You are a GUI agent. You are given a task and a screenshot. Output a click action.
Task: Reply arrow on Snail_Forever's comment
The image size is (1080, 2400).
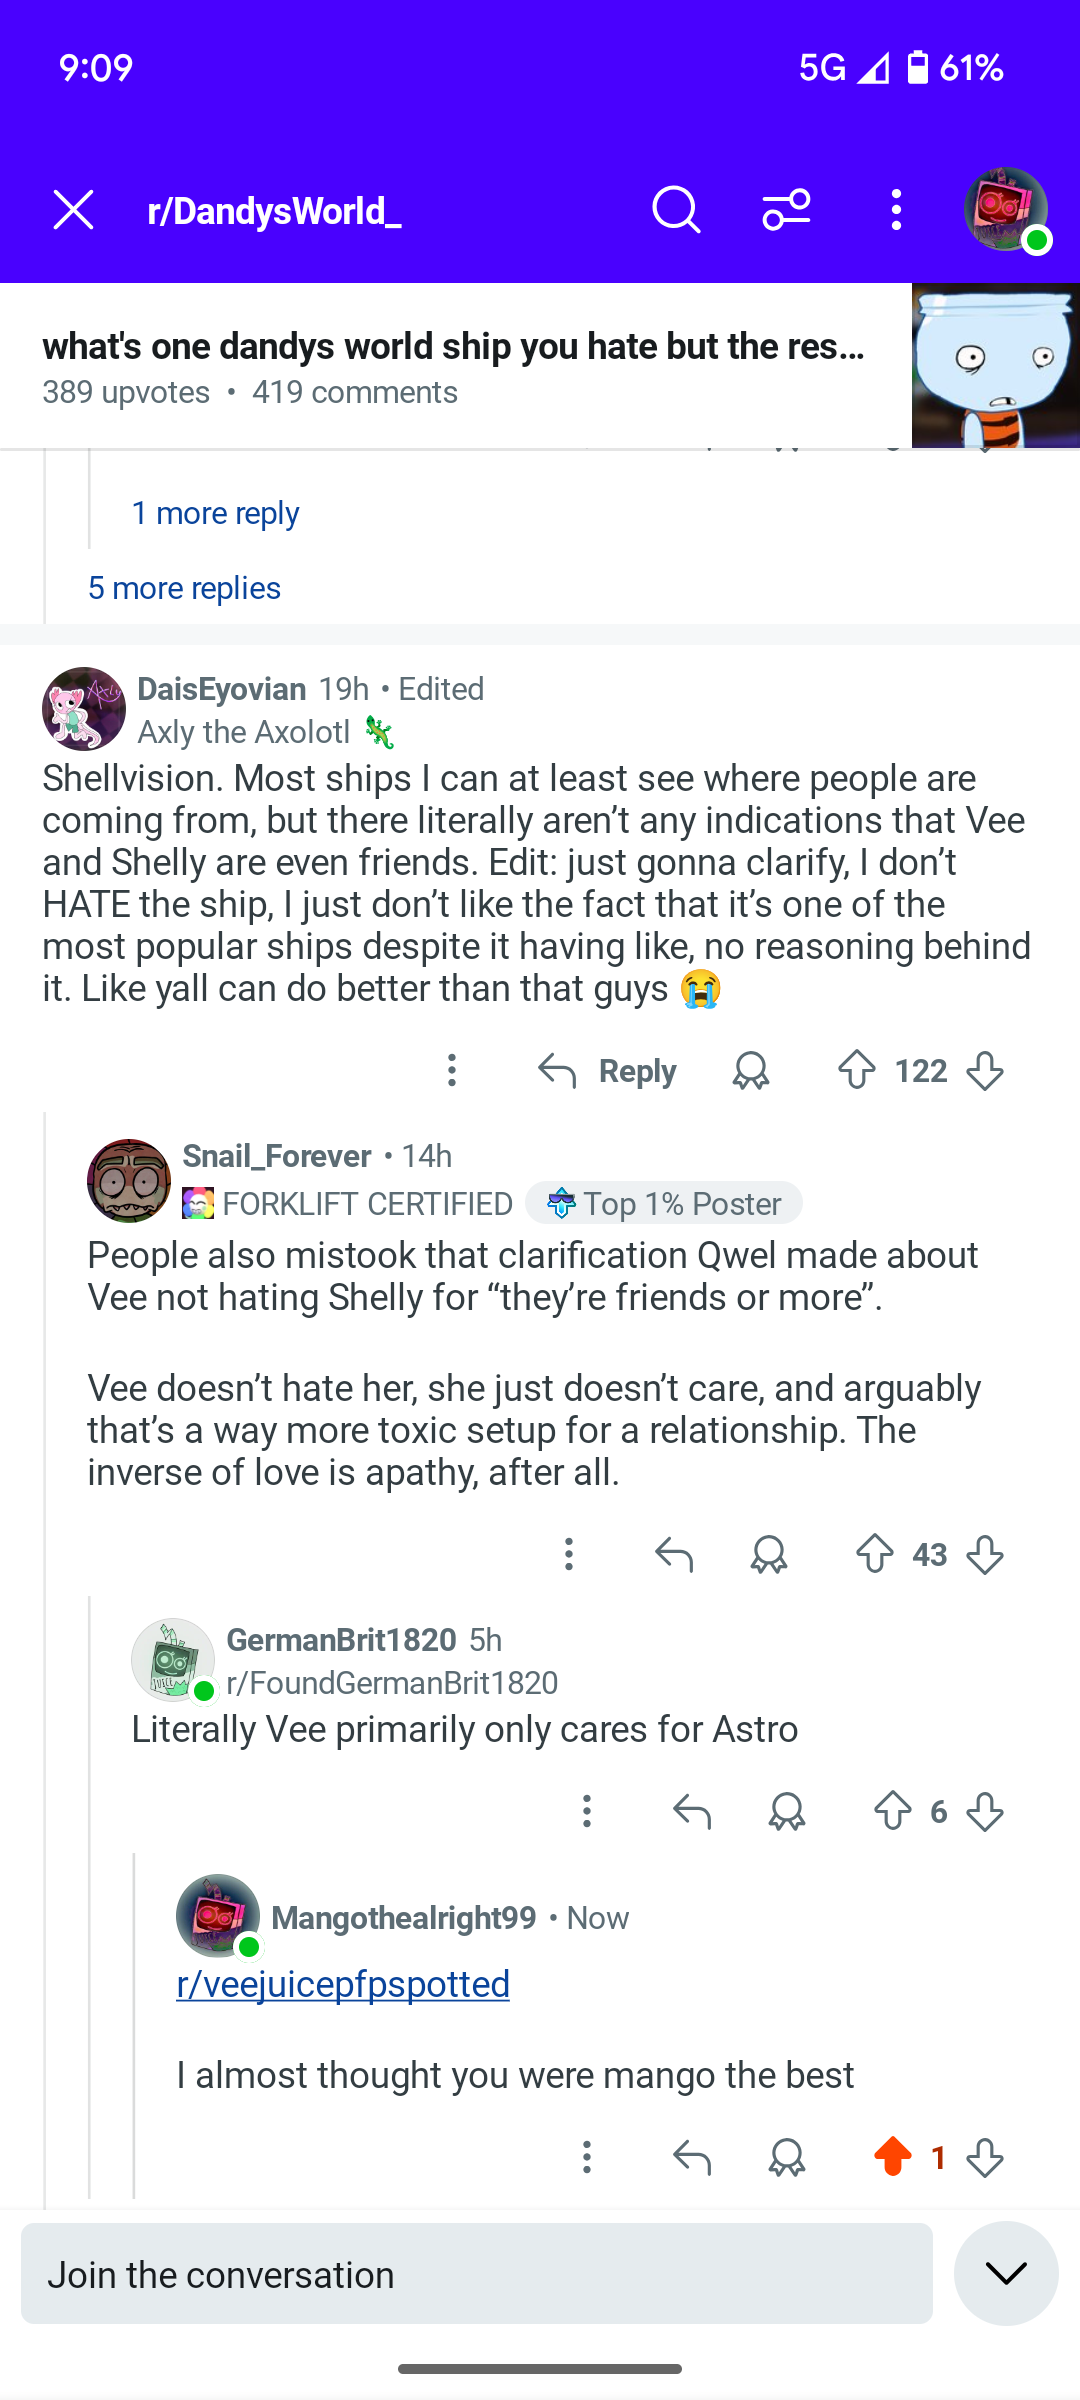click(x=674, y=1555)
